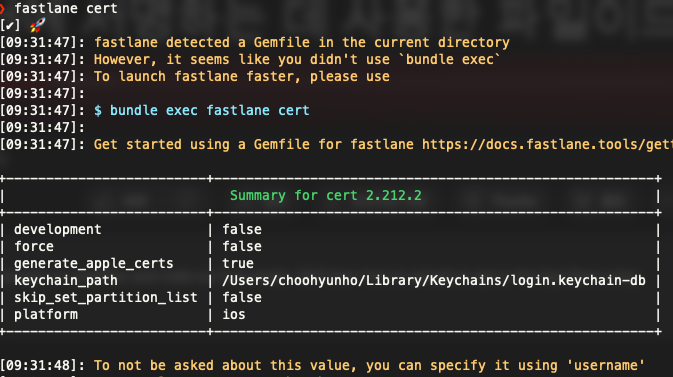Click the force option row label
This screenshot has height=377, width=673.
pos(34,246)
